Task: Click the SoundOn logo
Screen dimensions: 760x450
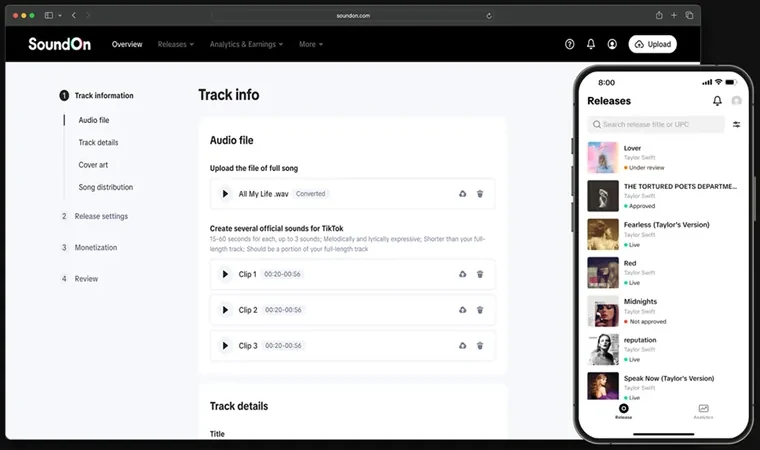Action: pyautogui.click(x=59, y=44)
